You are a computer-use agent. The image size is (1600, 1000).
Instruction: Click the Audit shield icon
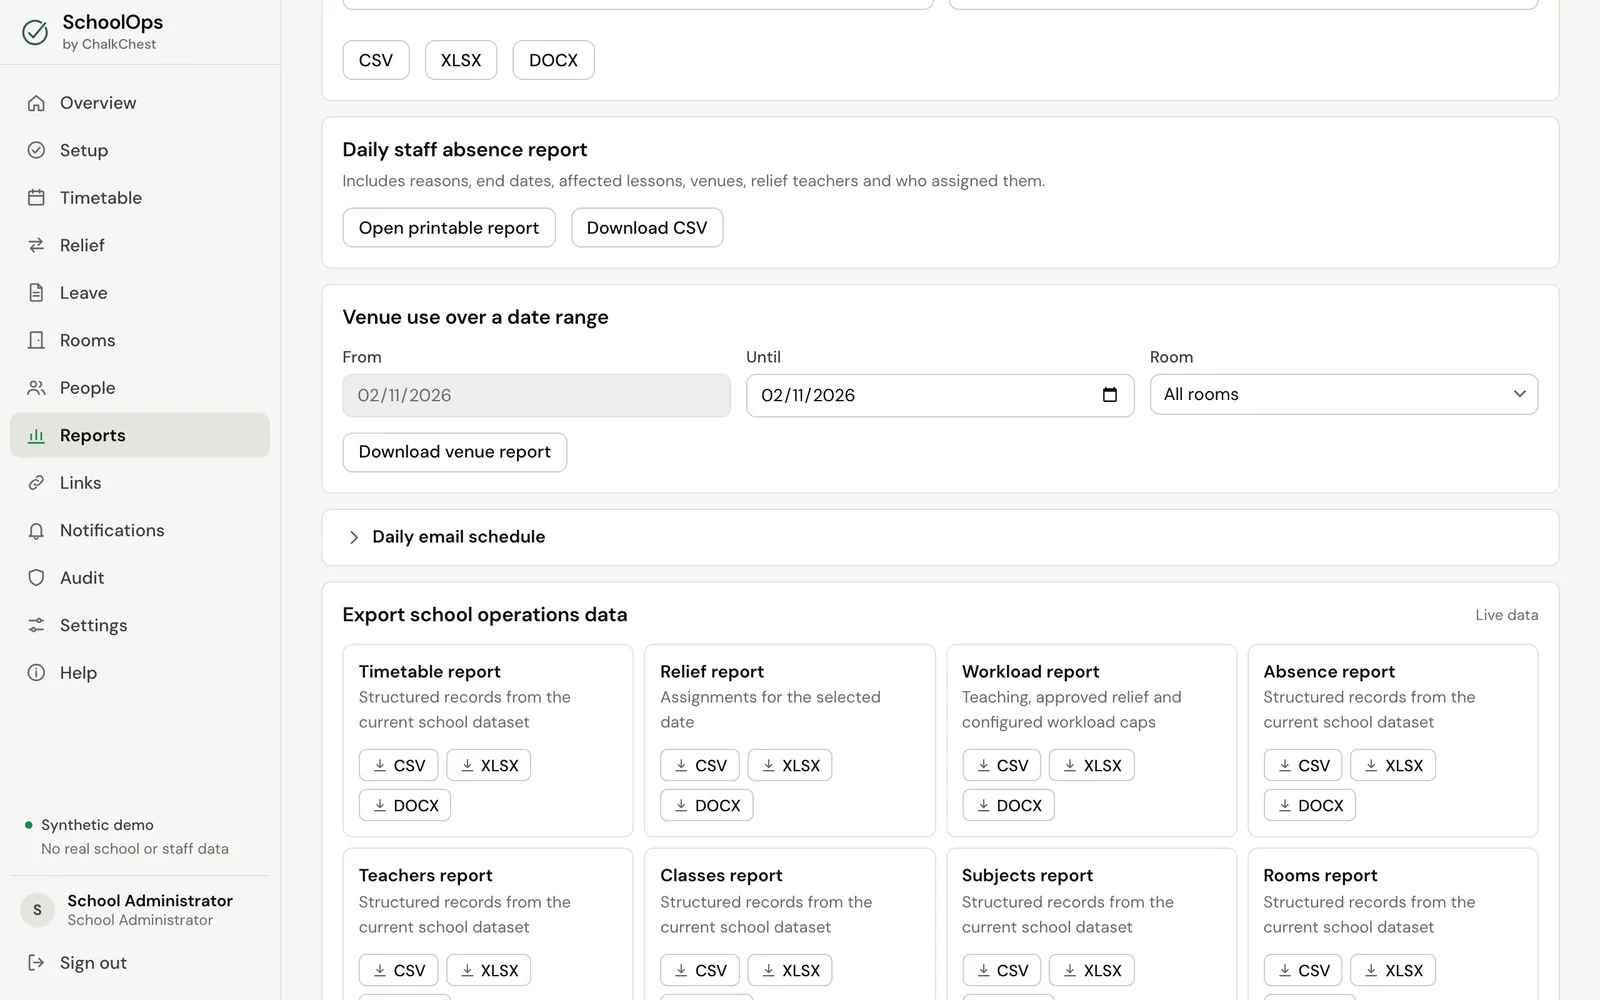tap(36, 578)
